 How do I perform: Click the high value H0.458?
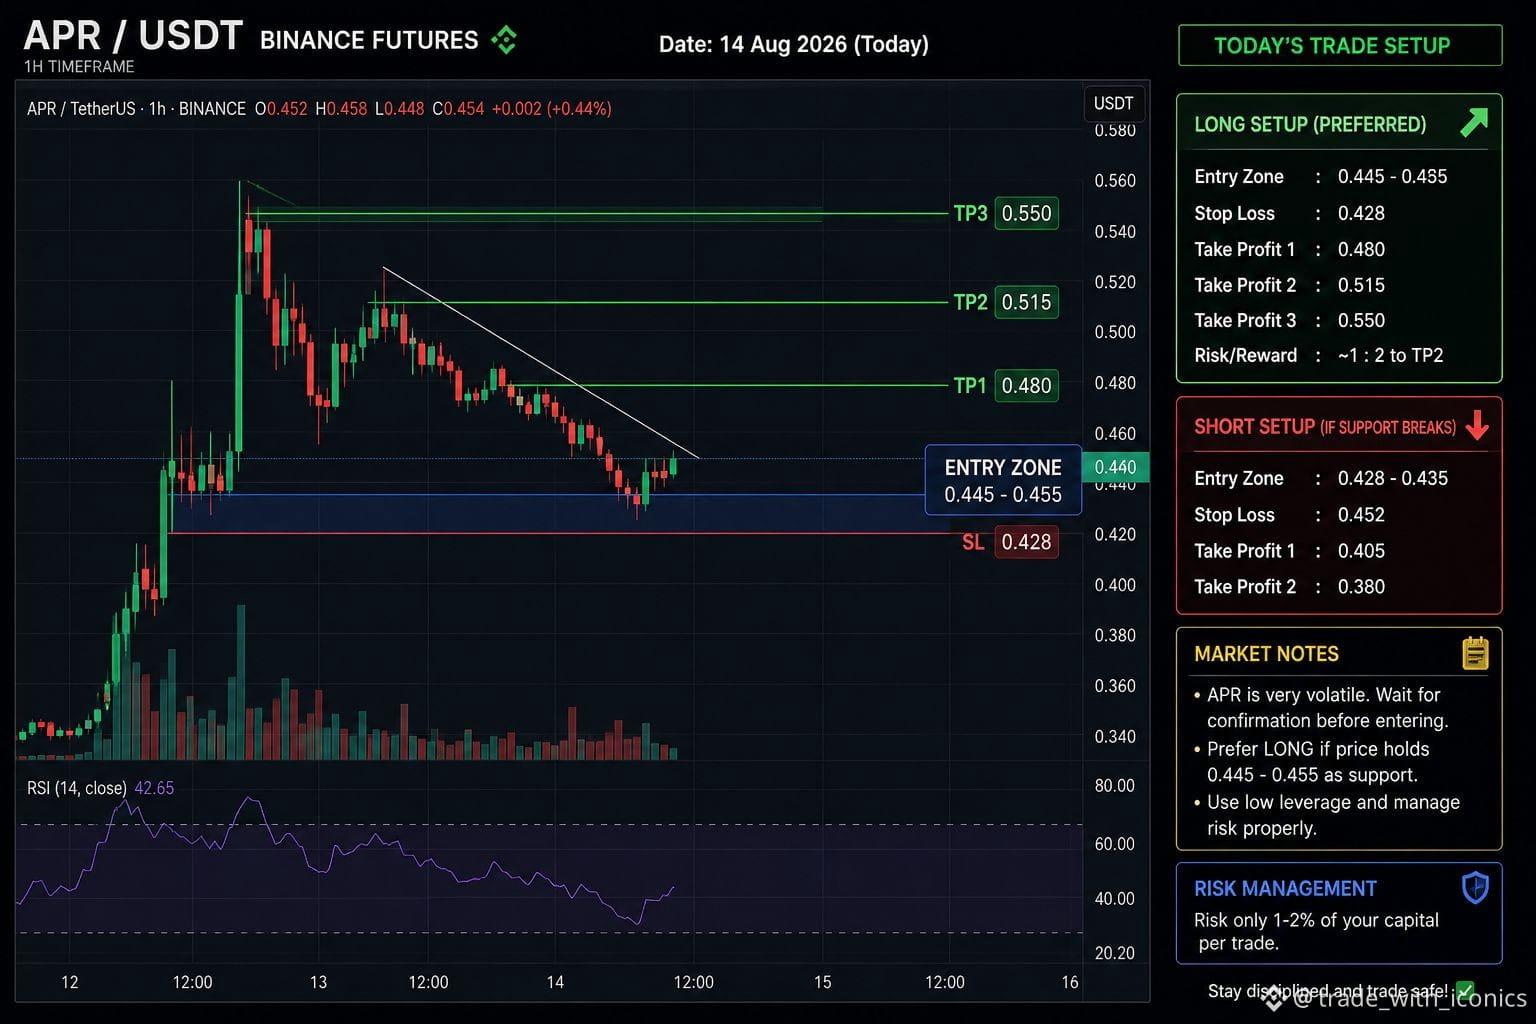[341, 108]
